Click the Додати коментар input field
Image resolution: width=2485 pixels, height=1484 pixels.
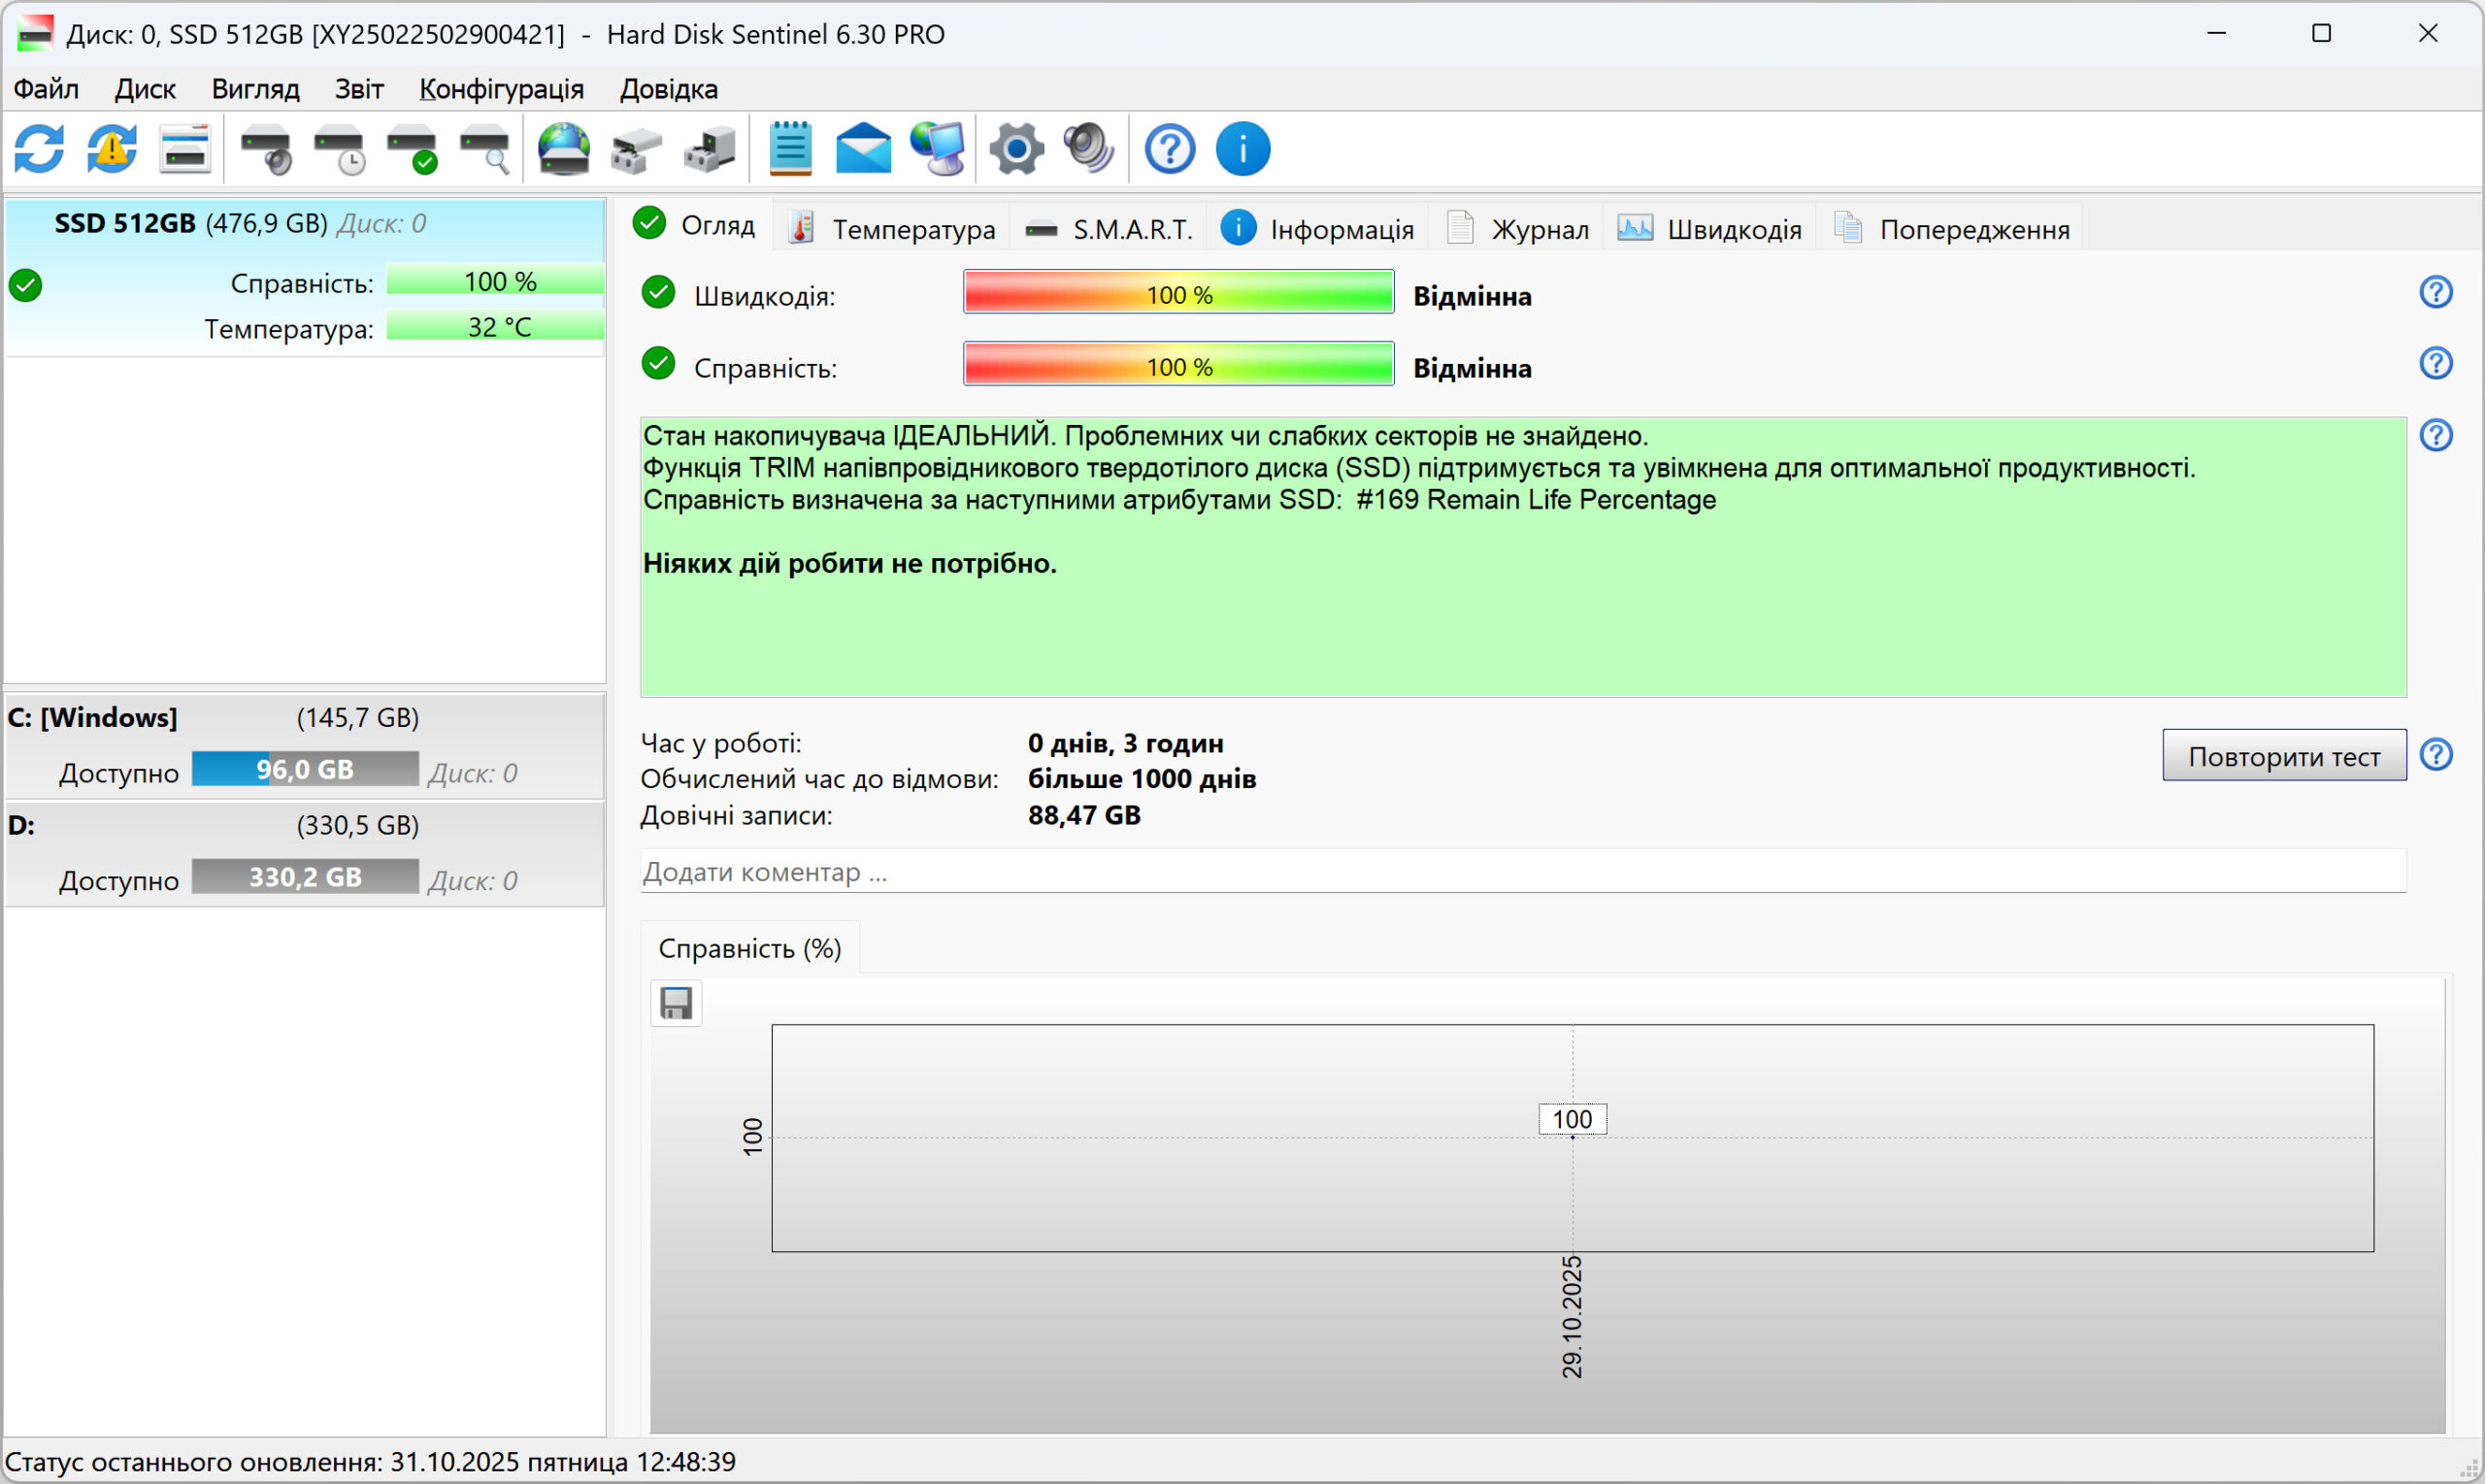1522,872
